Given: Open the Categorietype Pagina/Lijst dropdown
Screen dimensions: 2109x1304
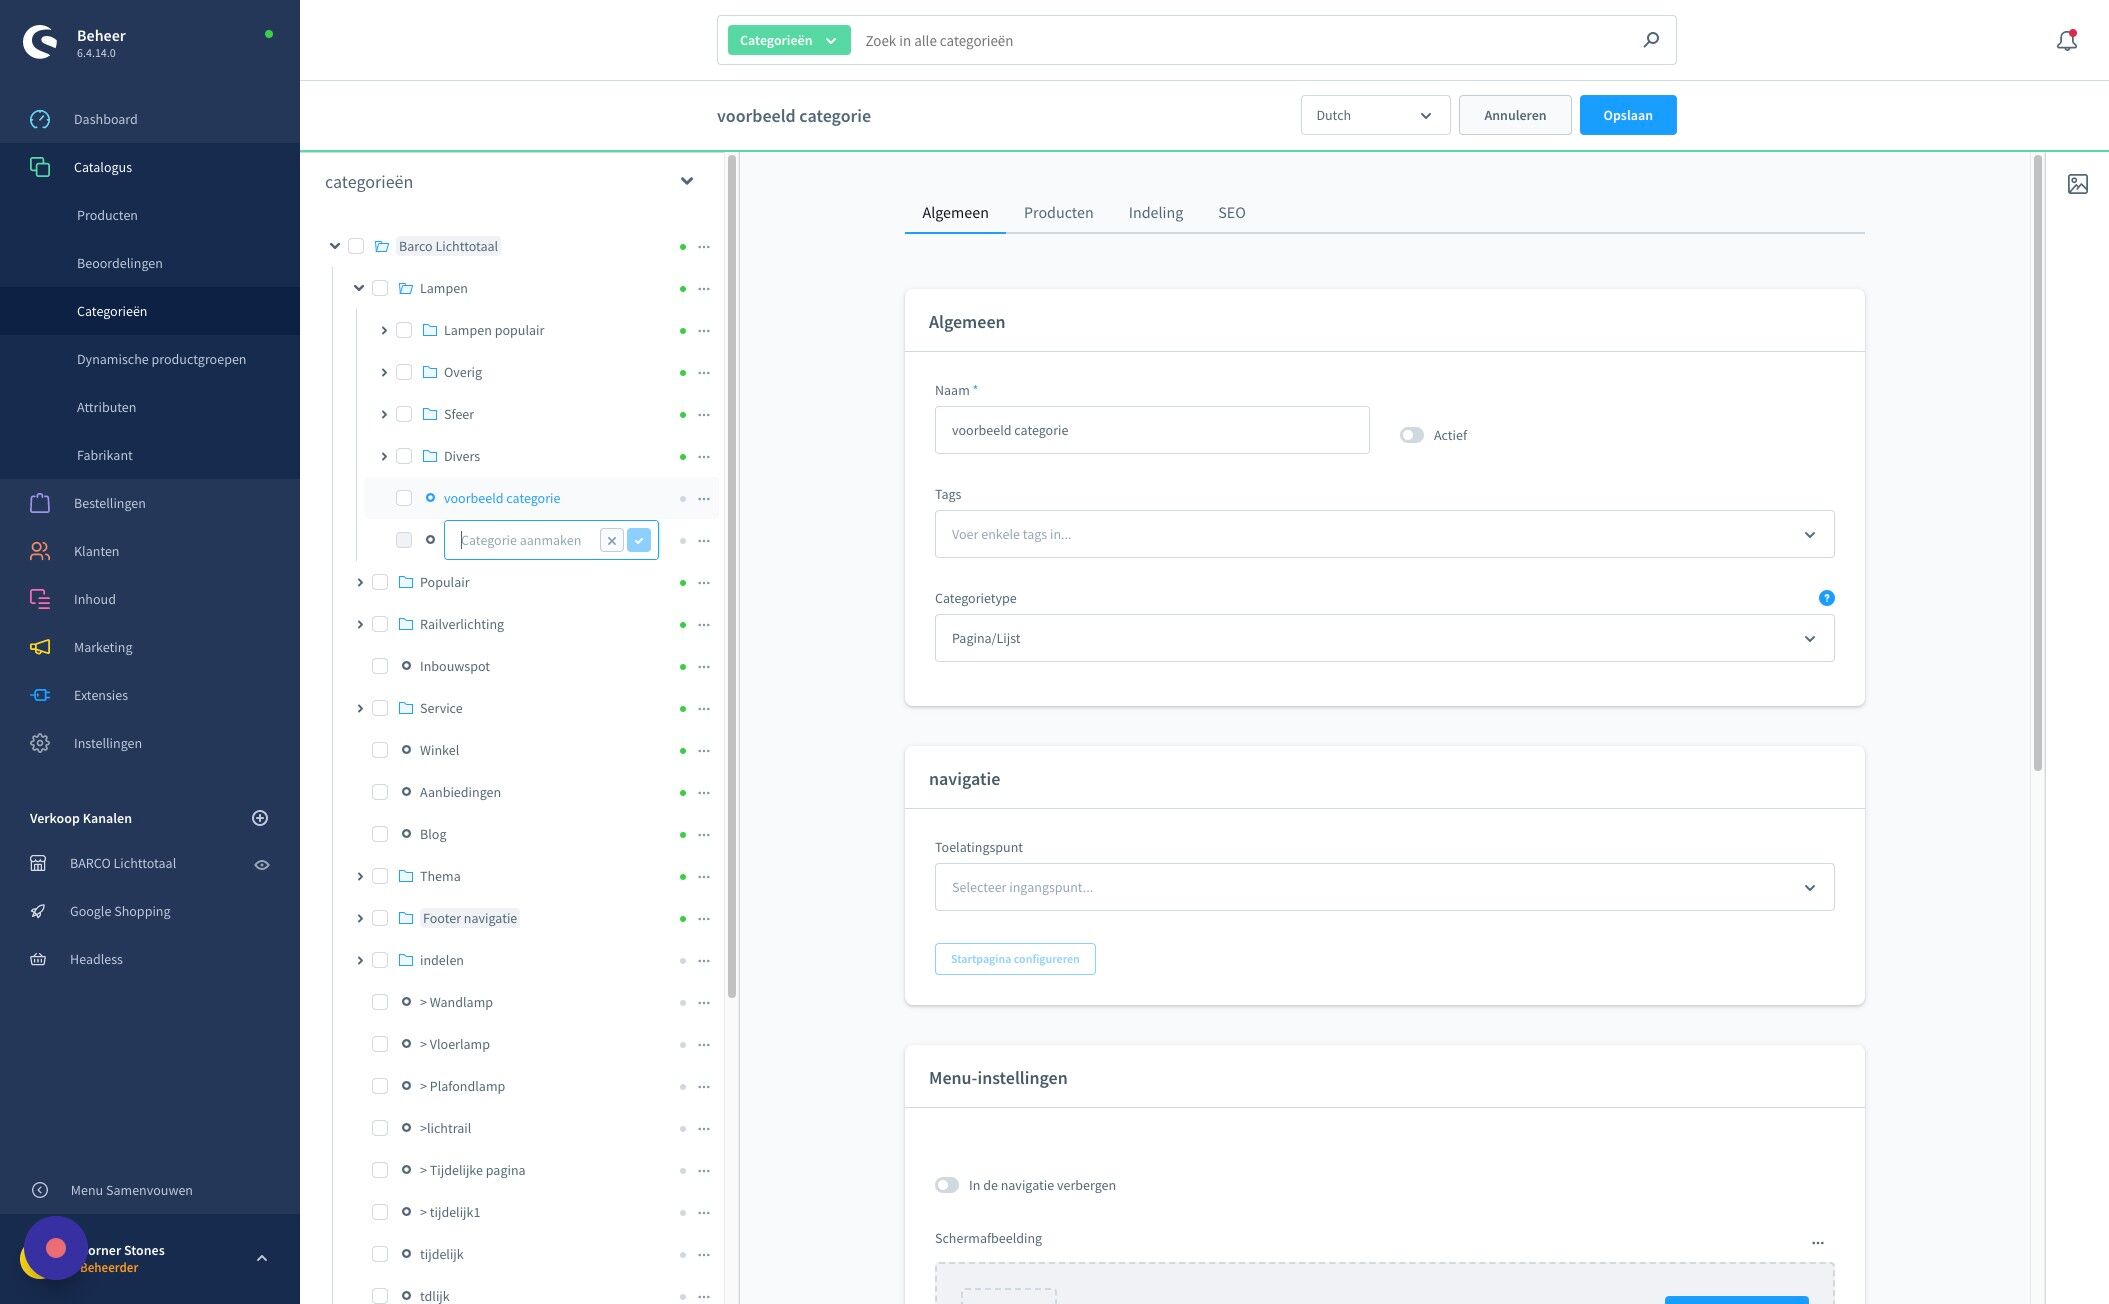Looking at the screenshot, I should click(x=1384, y=637).
